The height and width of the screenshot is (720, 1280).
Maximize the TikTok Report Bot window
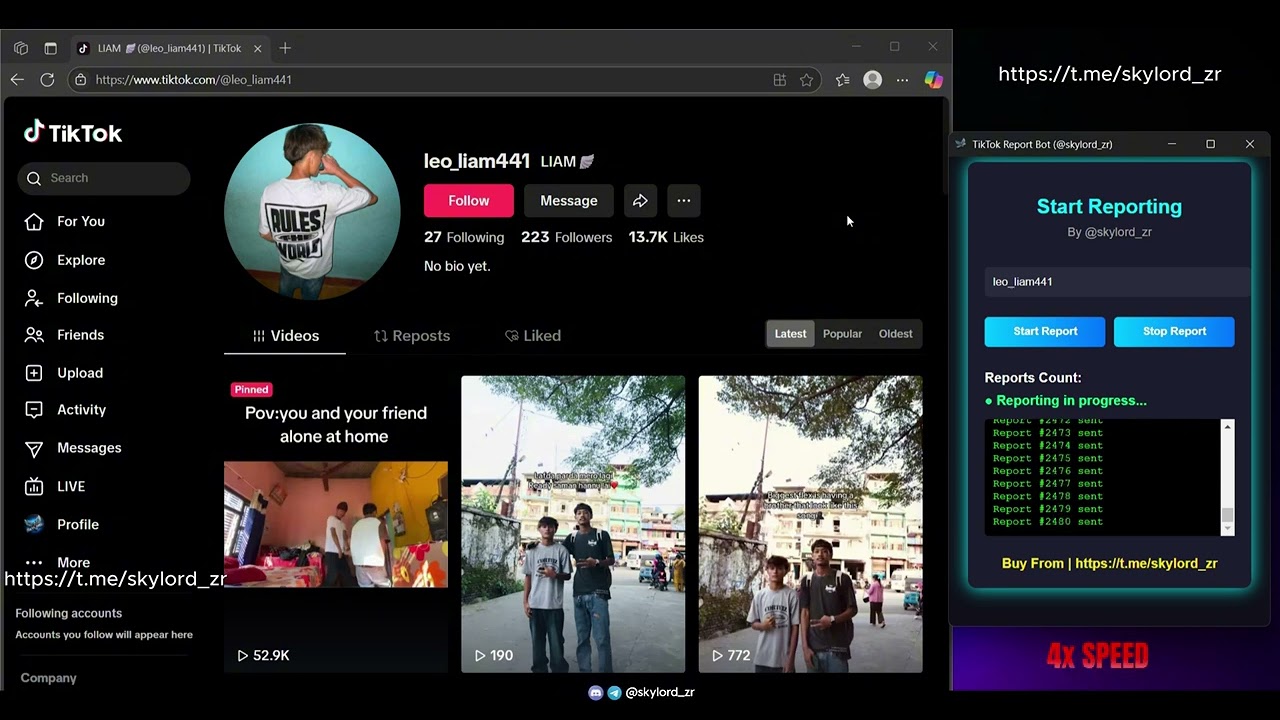coord(1210,144)
